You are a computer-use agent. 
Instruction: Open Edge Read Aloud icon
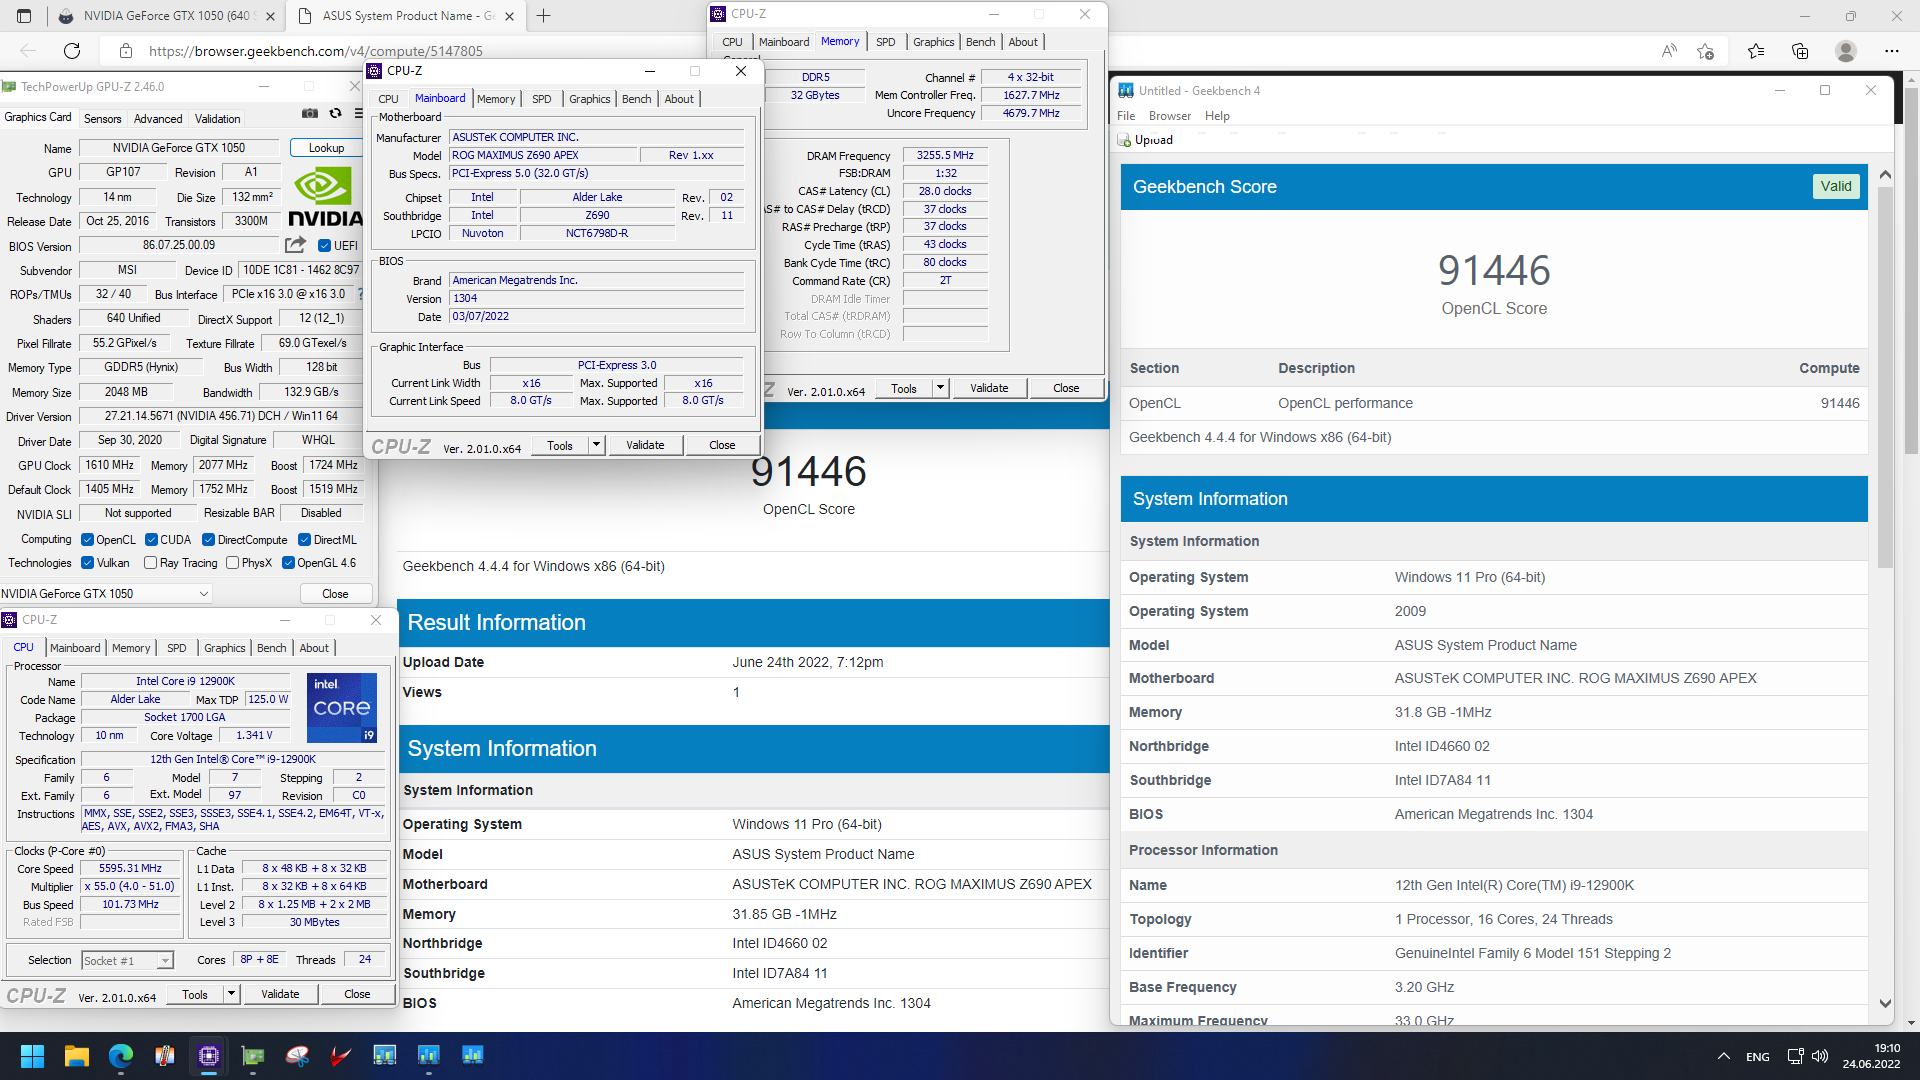[x=1668, y=51]
